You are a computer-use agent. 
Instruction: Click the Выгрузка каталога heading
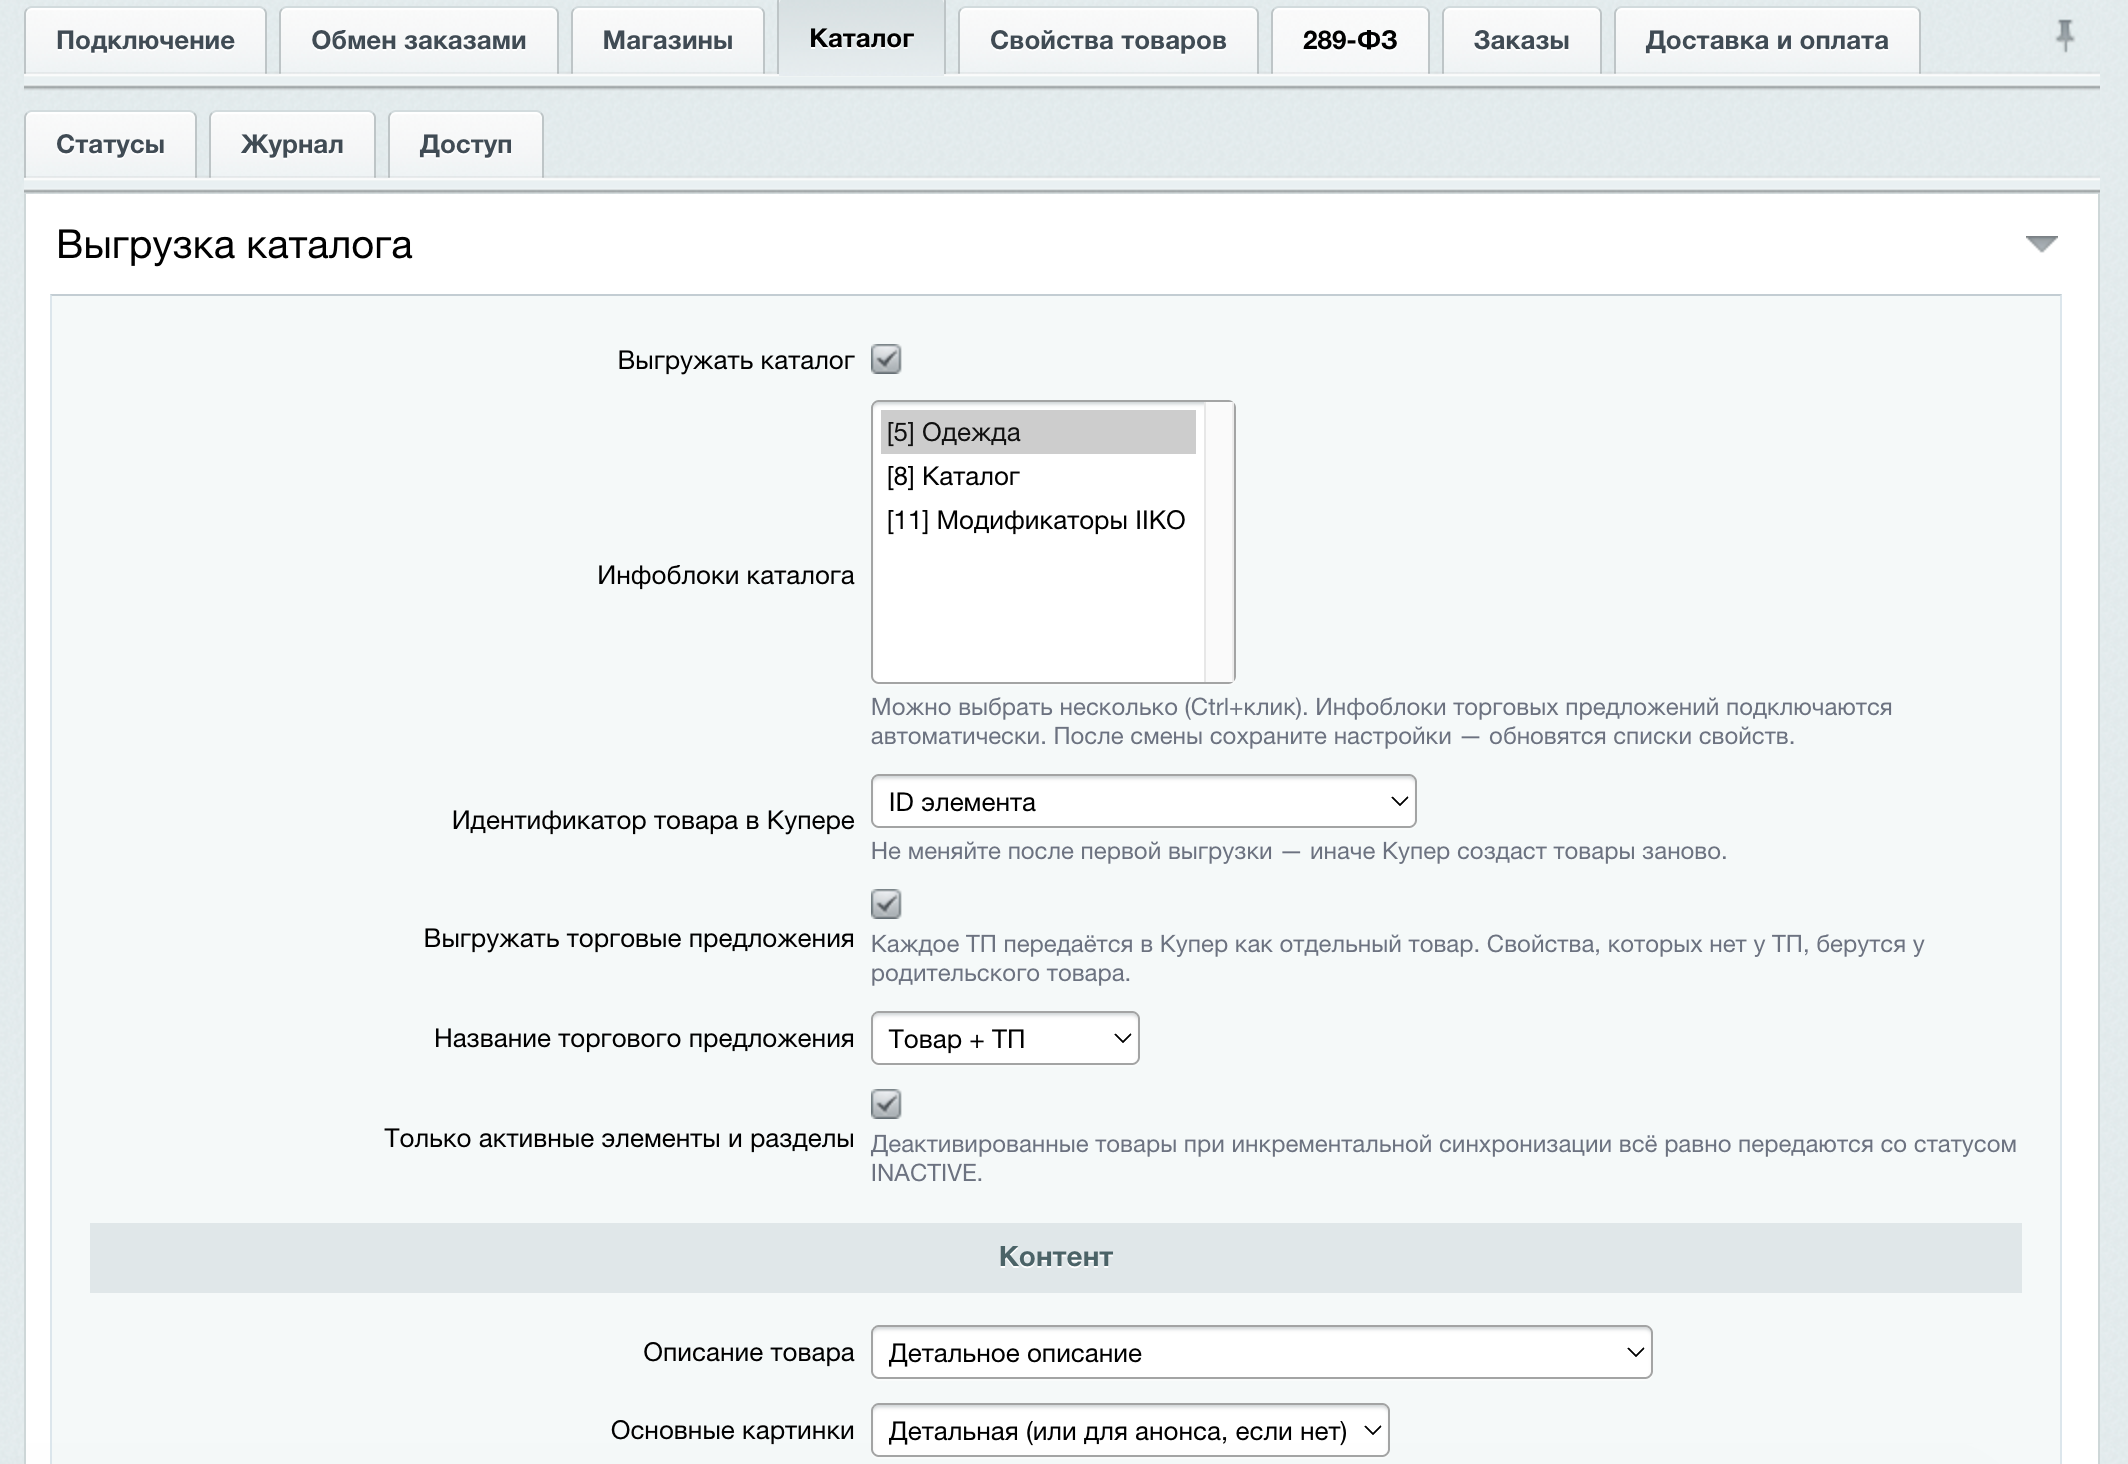(x=234, y=245)
